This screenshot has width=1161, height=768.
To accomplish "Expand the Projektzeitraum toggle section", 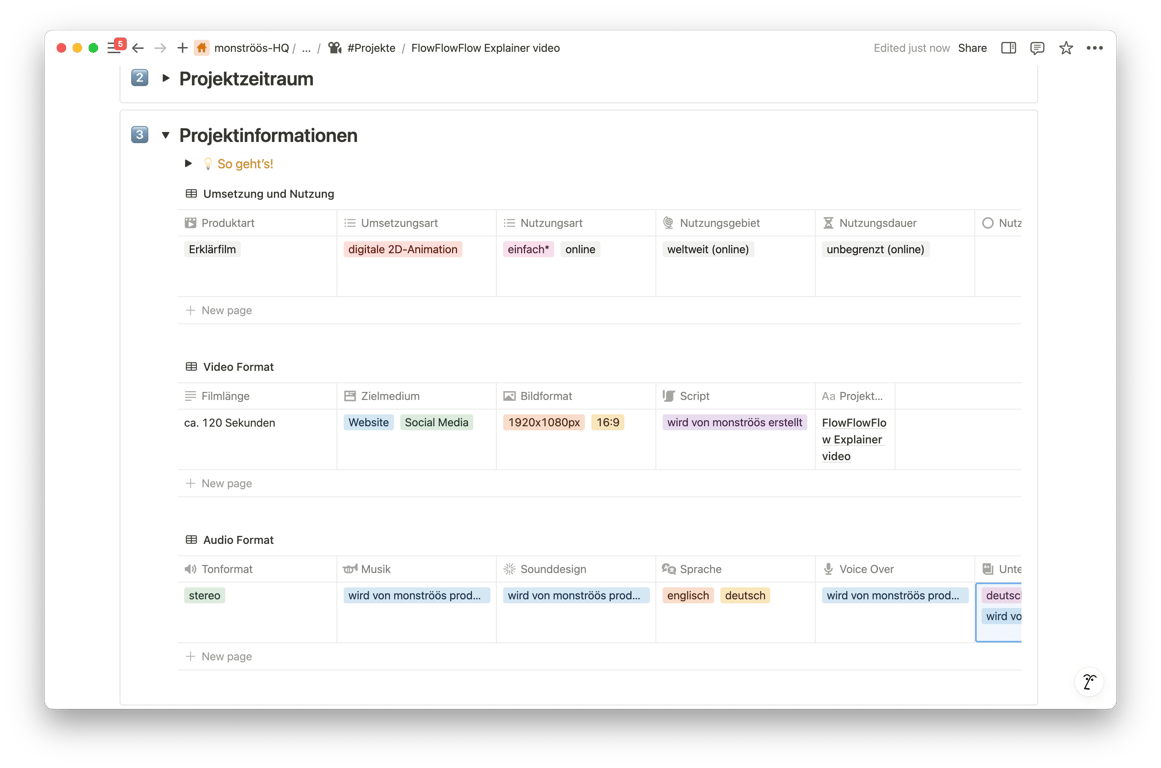I will [x=166, y=78].
